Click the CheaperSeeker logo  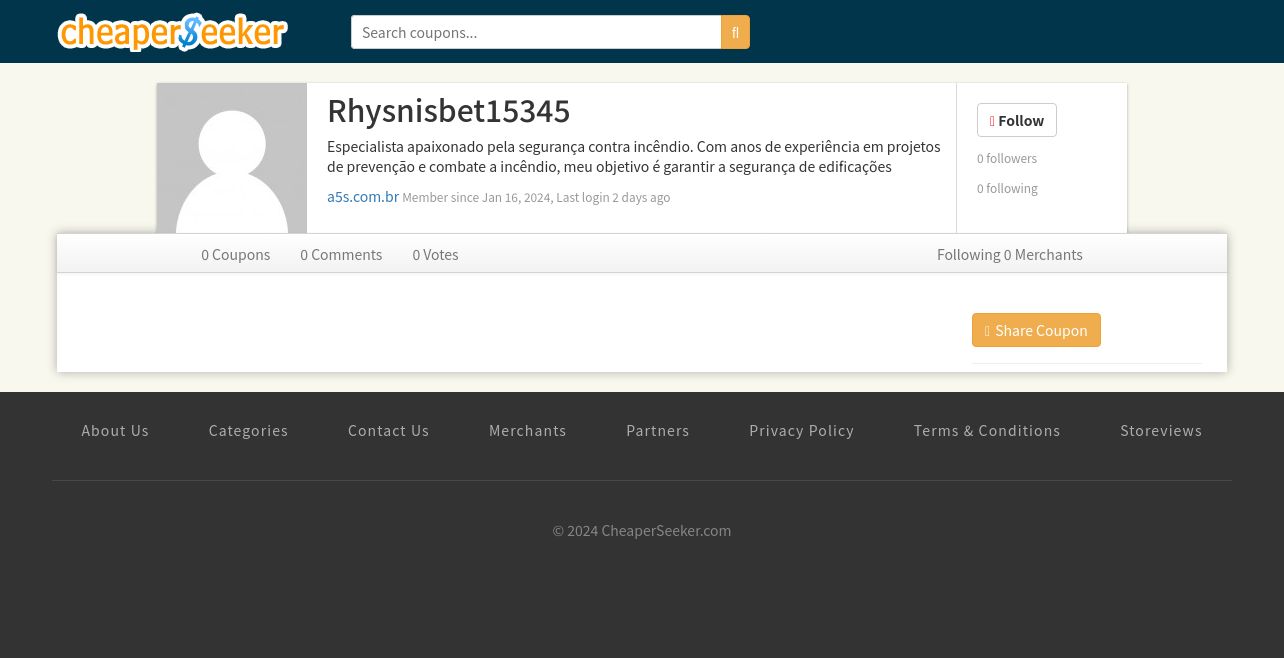(x=172, y=32)
